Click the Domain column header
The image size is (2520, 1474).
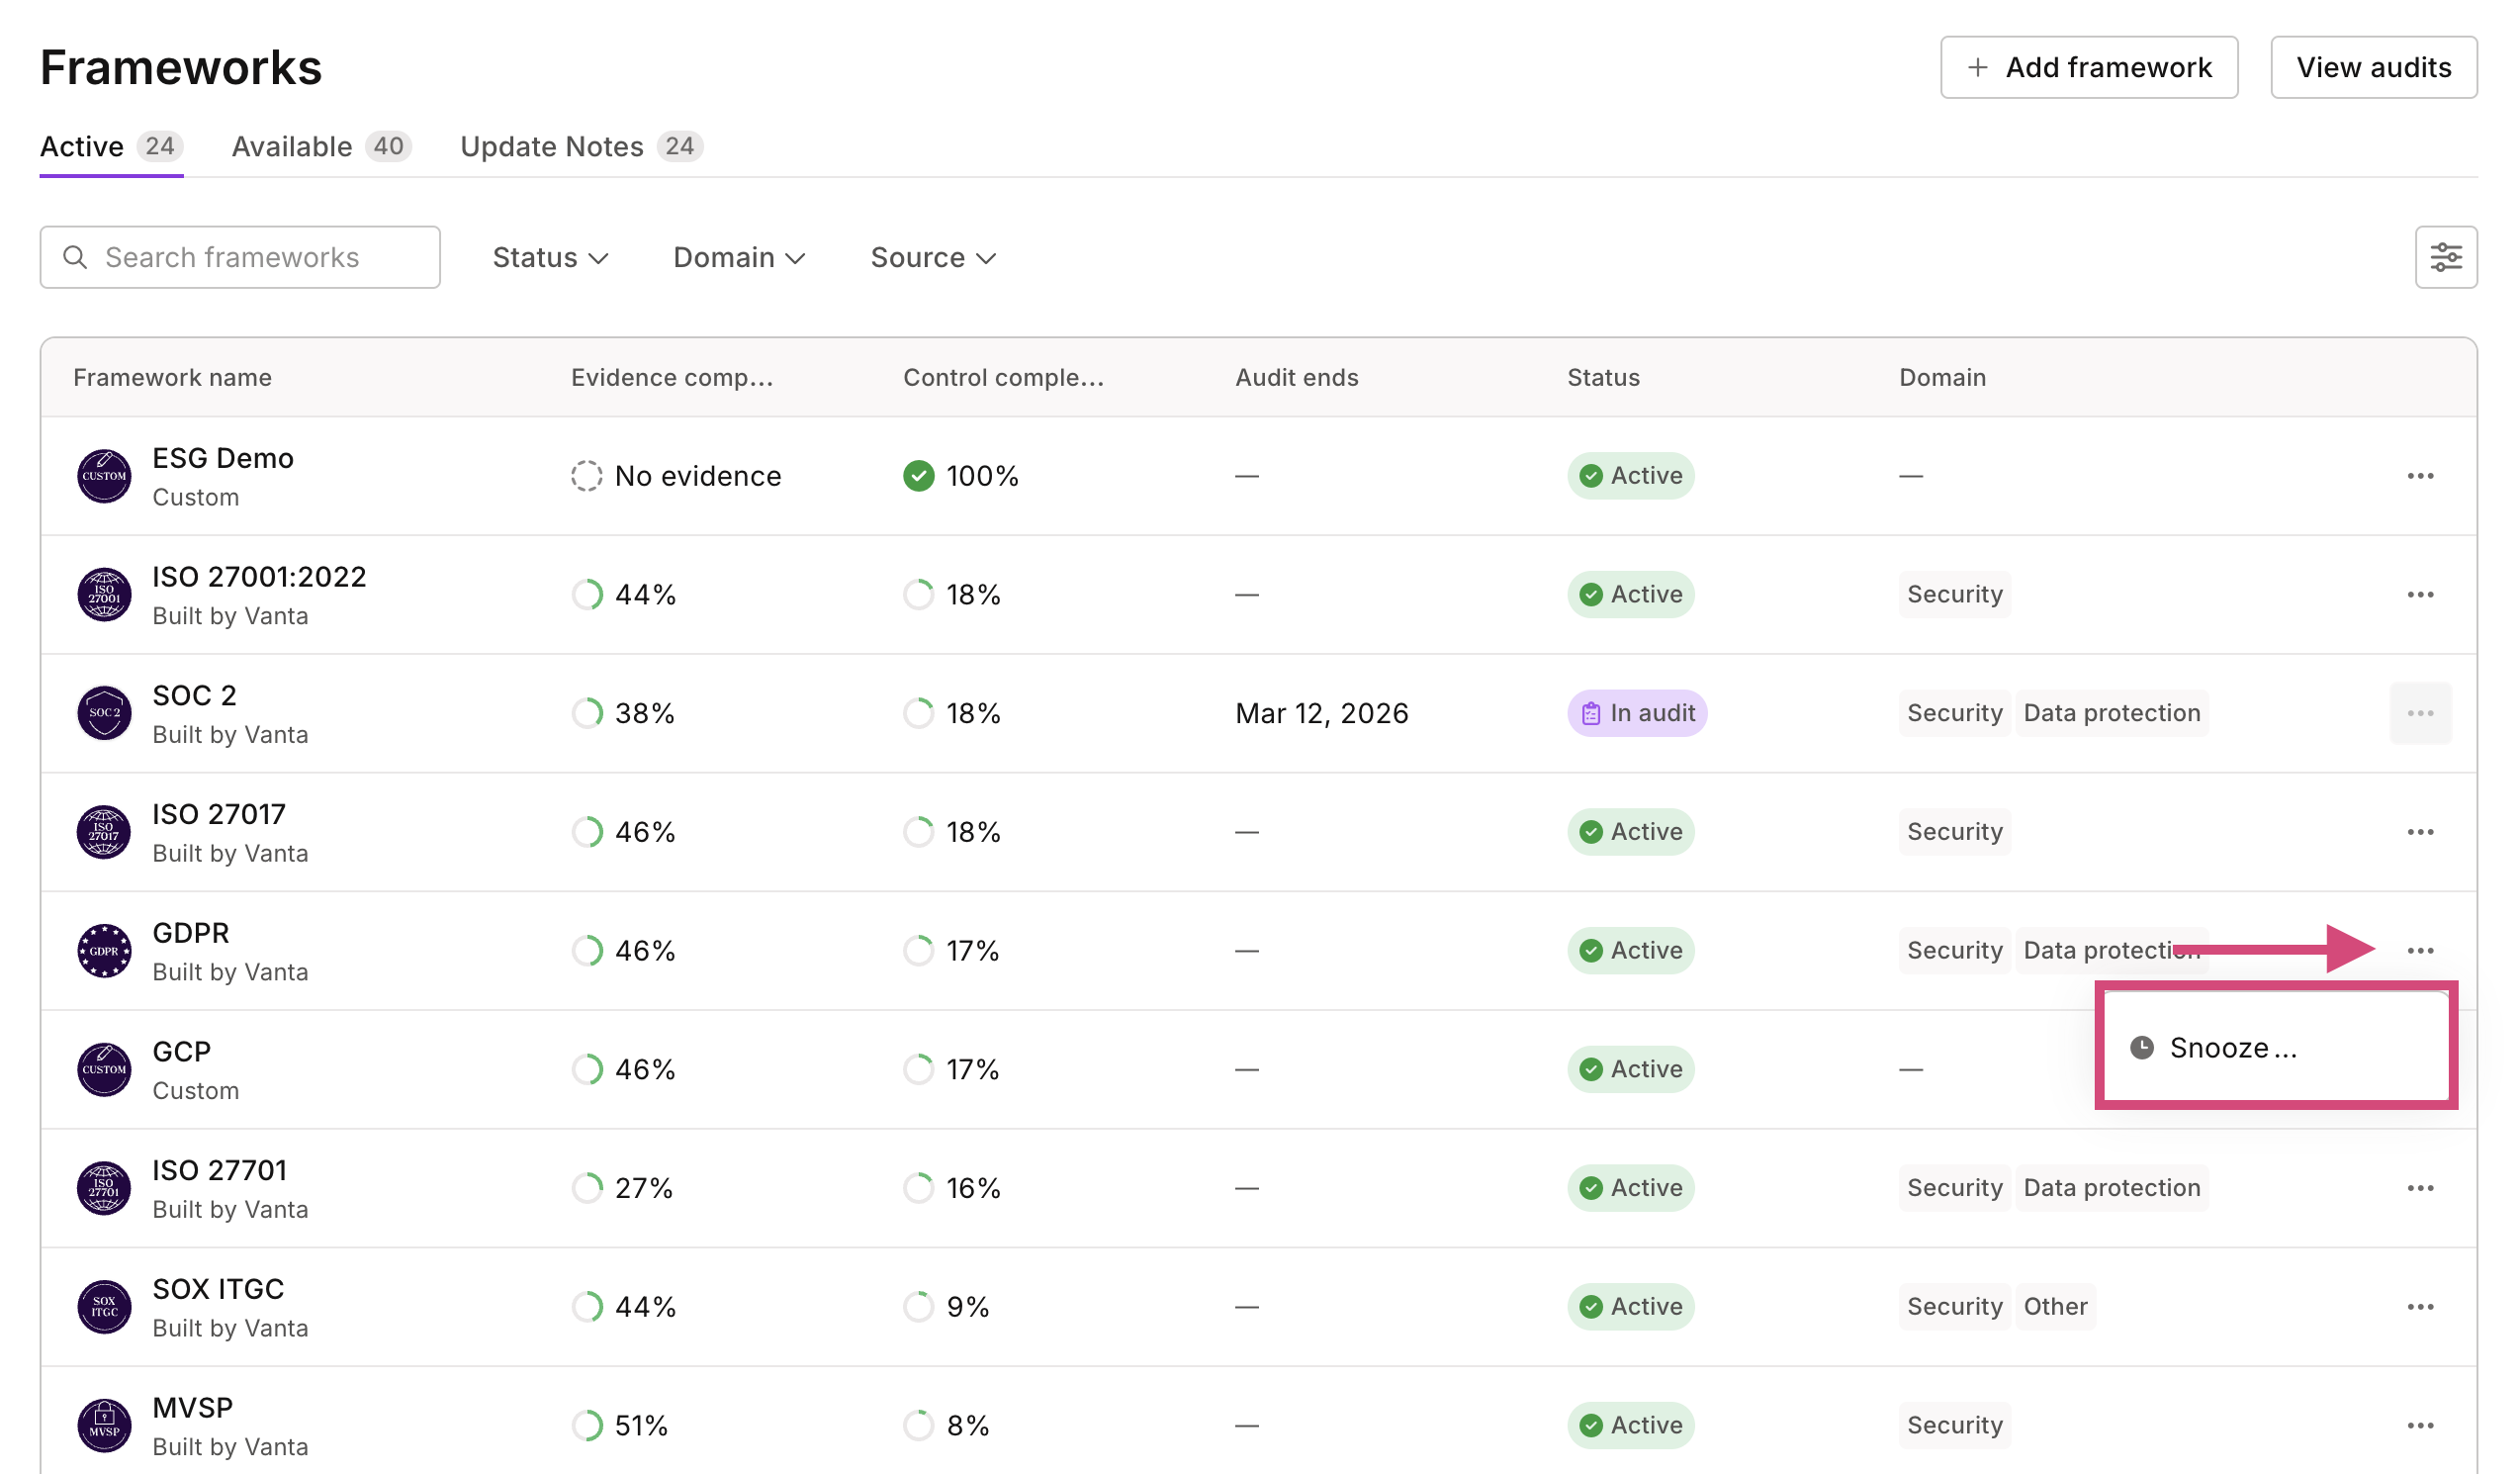point(1942,378)
